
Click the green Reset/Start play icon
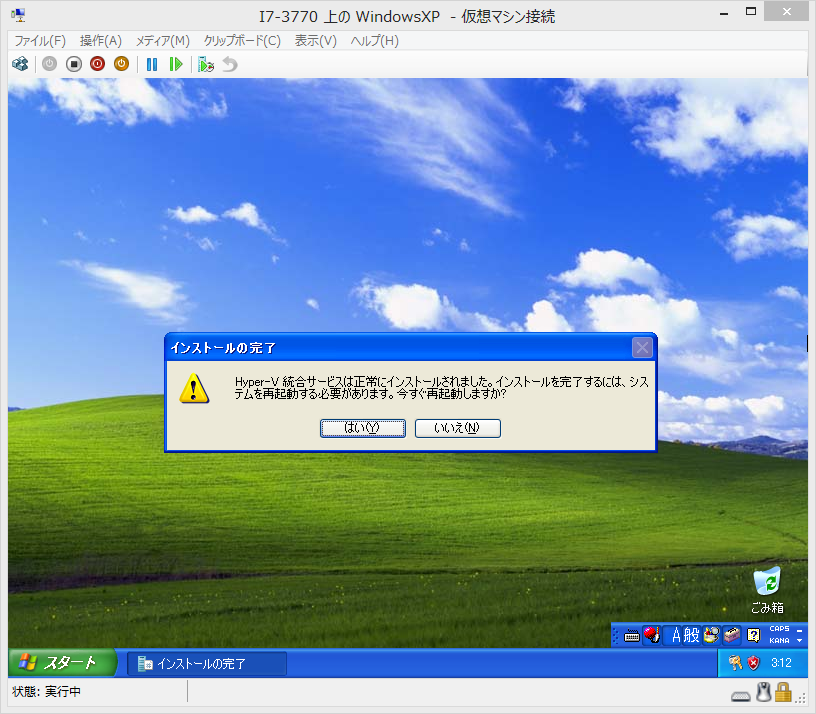click(176, 64)
